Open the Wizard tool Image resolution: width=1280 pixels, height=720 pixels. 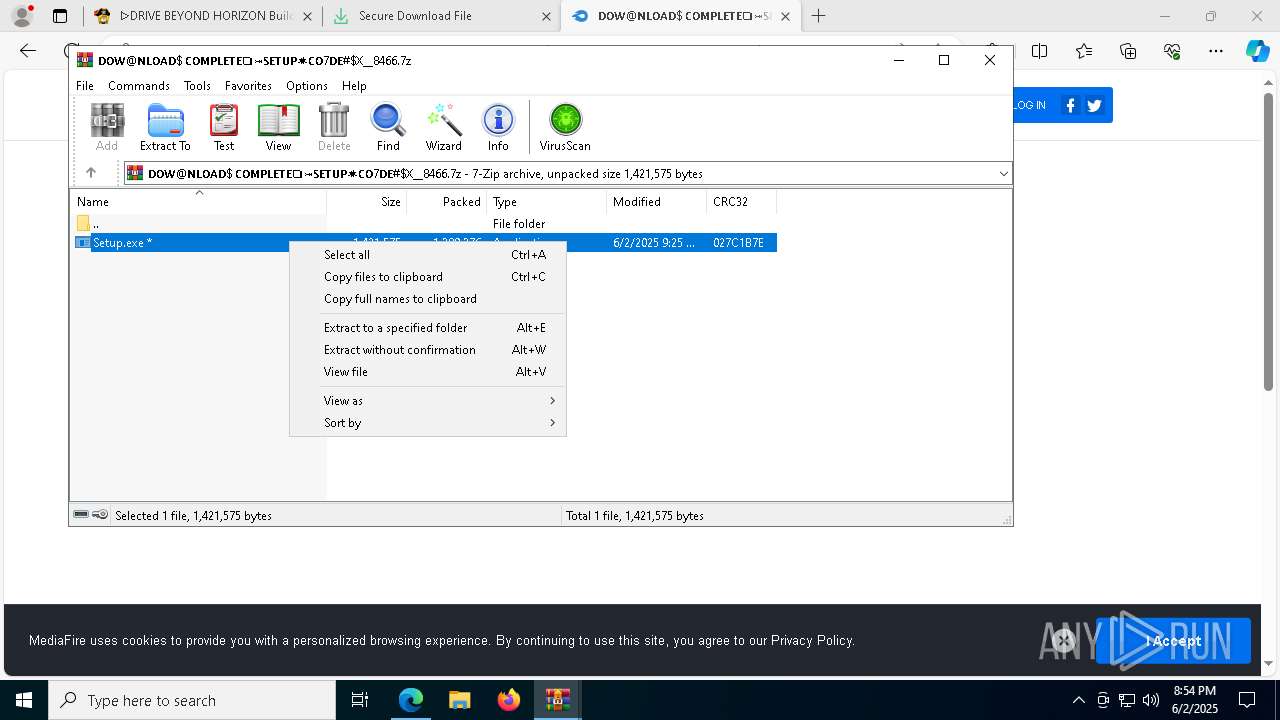click(x=444, y=127)
